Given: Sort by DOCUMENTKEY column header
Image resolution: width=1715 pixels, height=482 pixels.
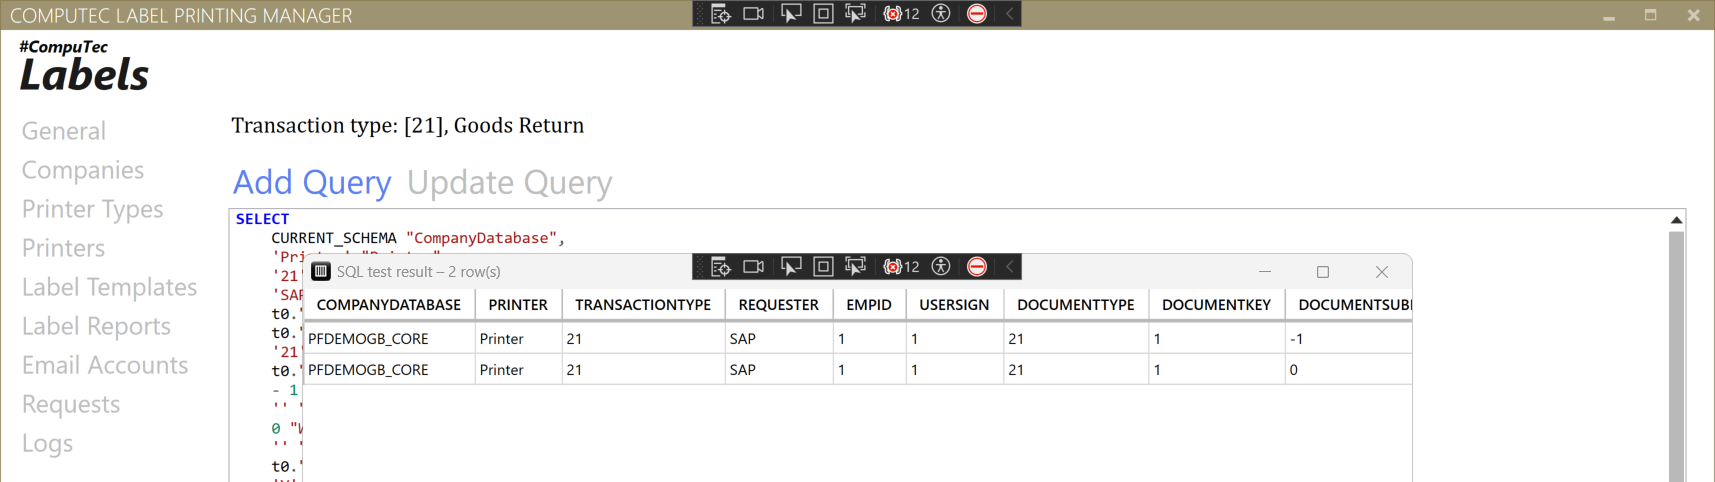Looking at the screenshot, I should pyautogui.click(x=1216, y=304).
